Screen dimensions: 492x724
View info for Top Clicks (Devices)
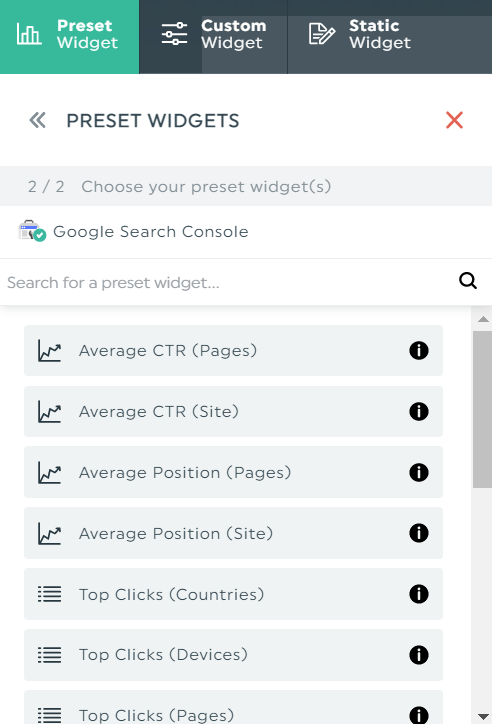point(419,655)
